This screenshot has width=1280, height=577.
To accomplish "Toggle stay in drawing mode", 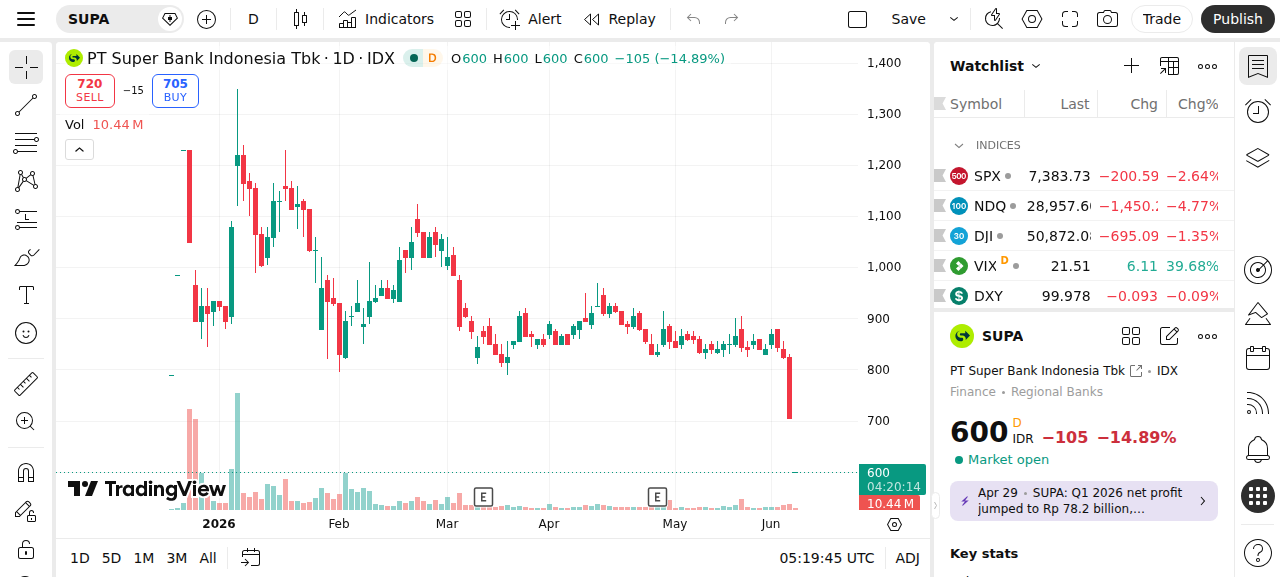I will (x=26, y=511).
